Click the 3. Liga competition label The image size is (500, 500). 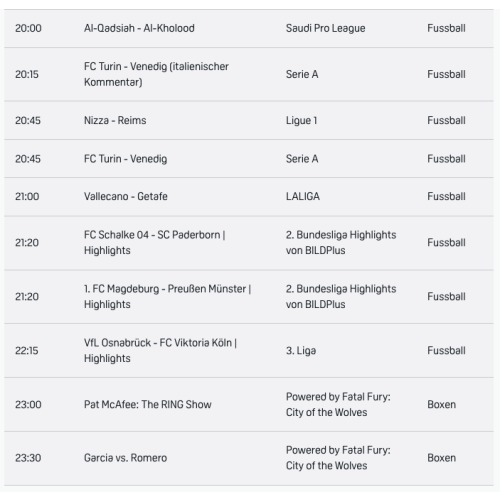click(301, 351)
